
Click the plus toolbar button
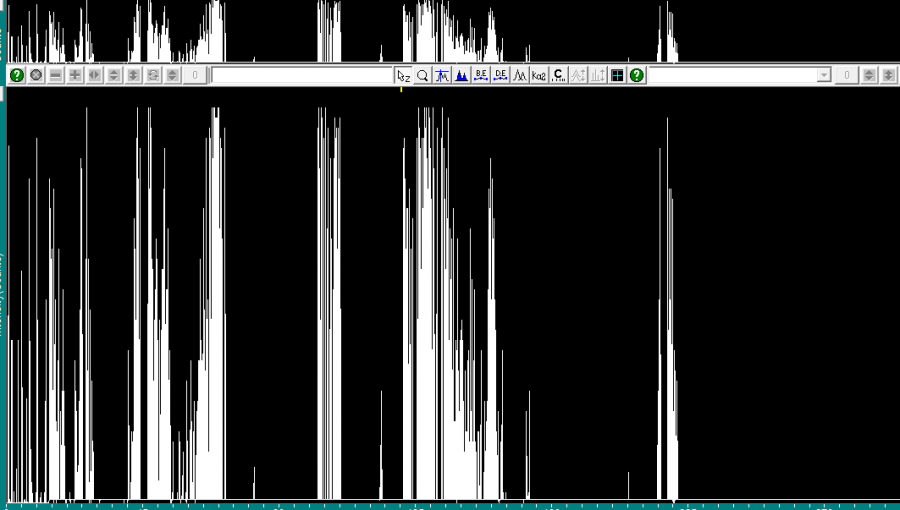75,75
